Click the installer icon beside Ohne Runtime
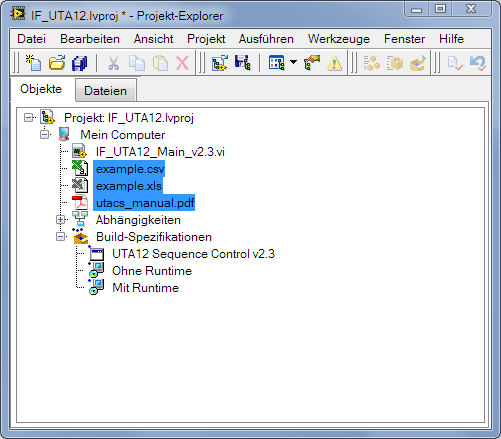 (96, 270)
